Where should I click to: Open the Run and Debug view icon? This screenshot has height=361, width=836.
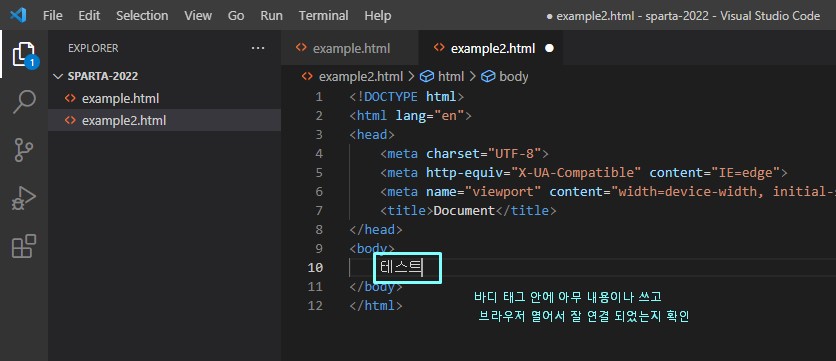coord(24,198)
